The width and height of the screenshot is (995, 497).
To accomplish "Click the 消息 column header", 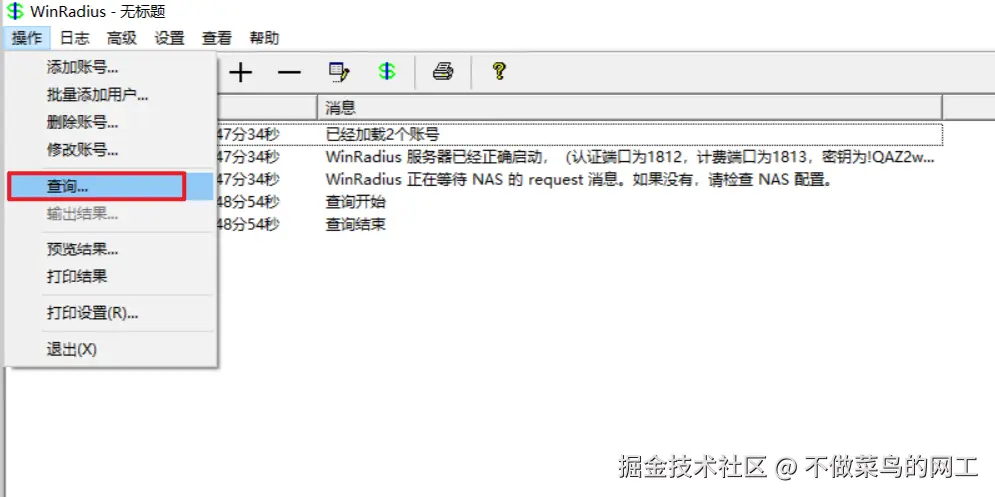I will tap(629, 107).
